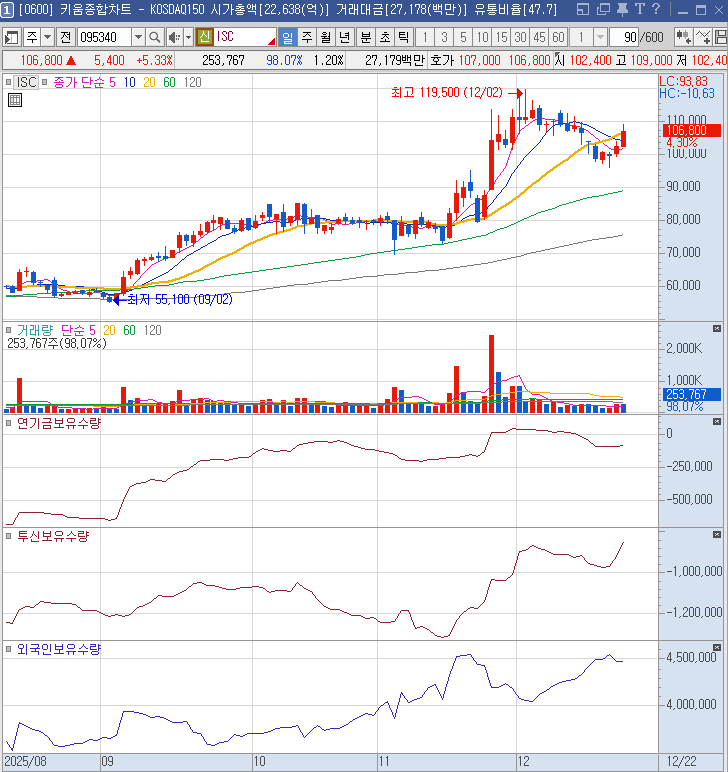The image size is (728, 772).
Task: Open the data grid table icon on chart
Action: point(15,100)
